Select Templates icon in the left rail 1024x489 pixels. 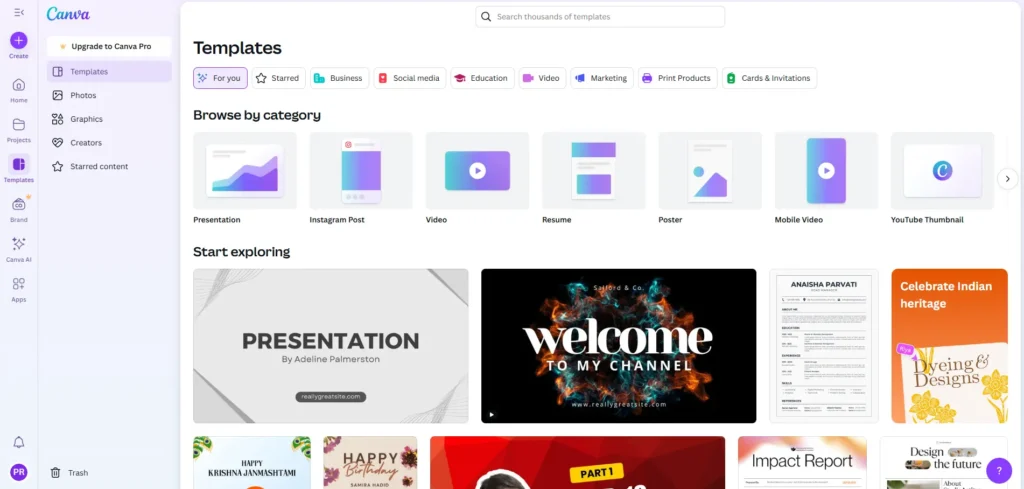pos(19,164)
